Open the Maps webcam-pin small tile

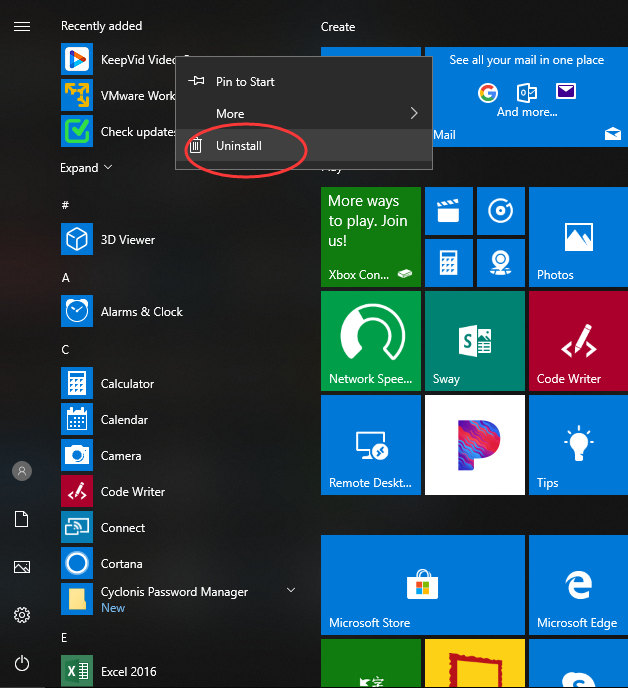(x=501, y=263)
